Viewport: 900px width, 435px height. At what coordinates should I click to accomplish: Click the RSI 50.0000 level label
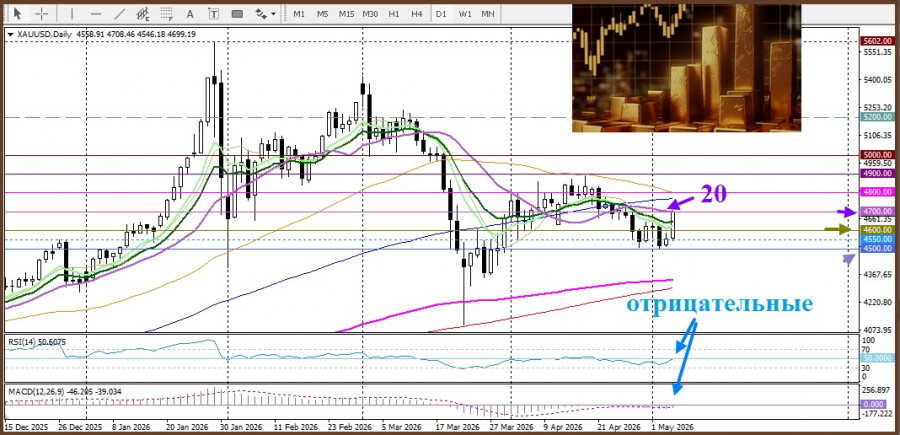(878, 358)
